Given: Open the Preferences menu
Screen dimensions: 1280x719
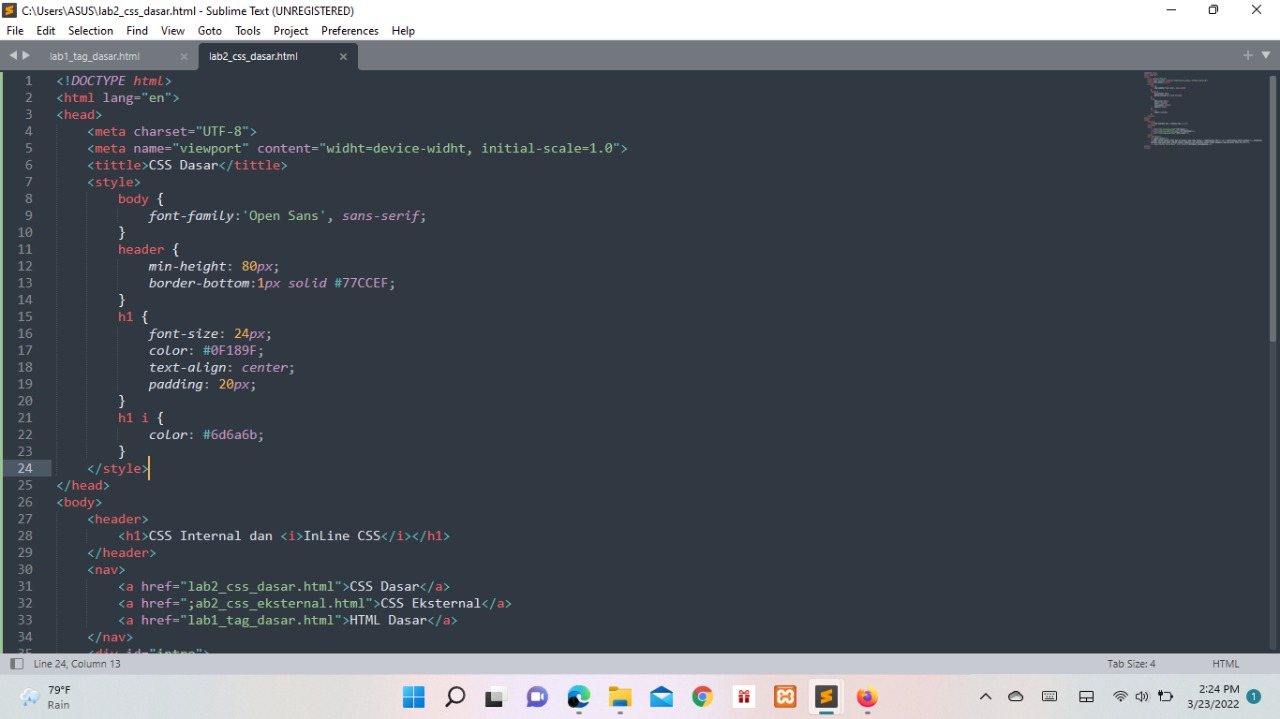Looking at the screenshot, I should [x=349, y=30].
